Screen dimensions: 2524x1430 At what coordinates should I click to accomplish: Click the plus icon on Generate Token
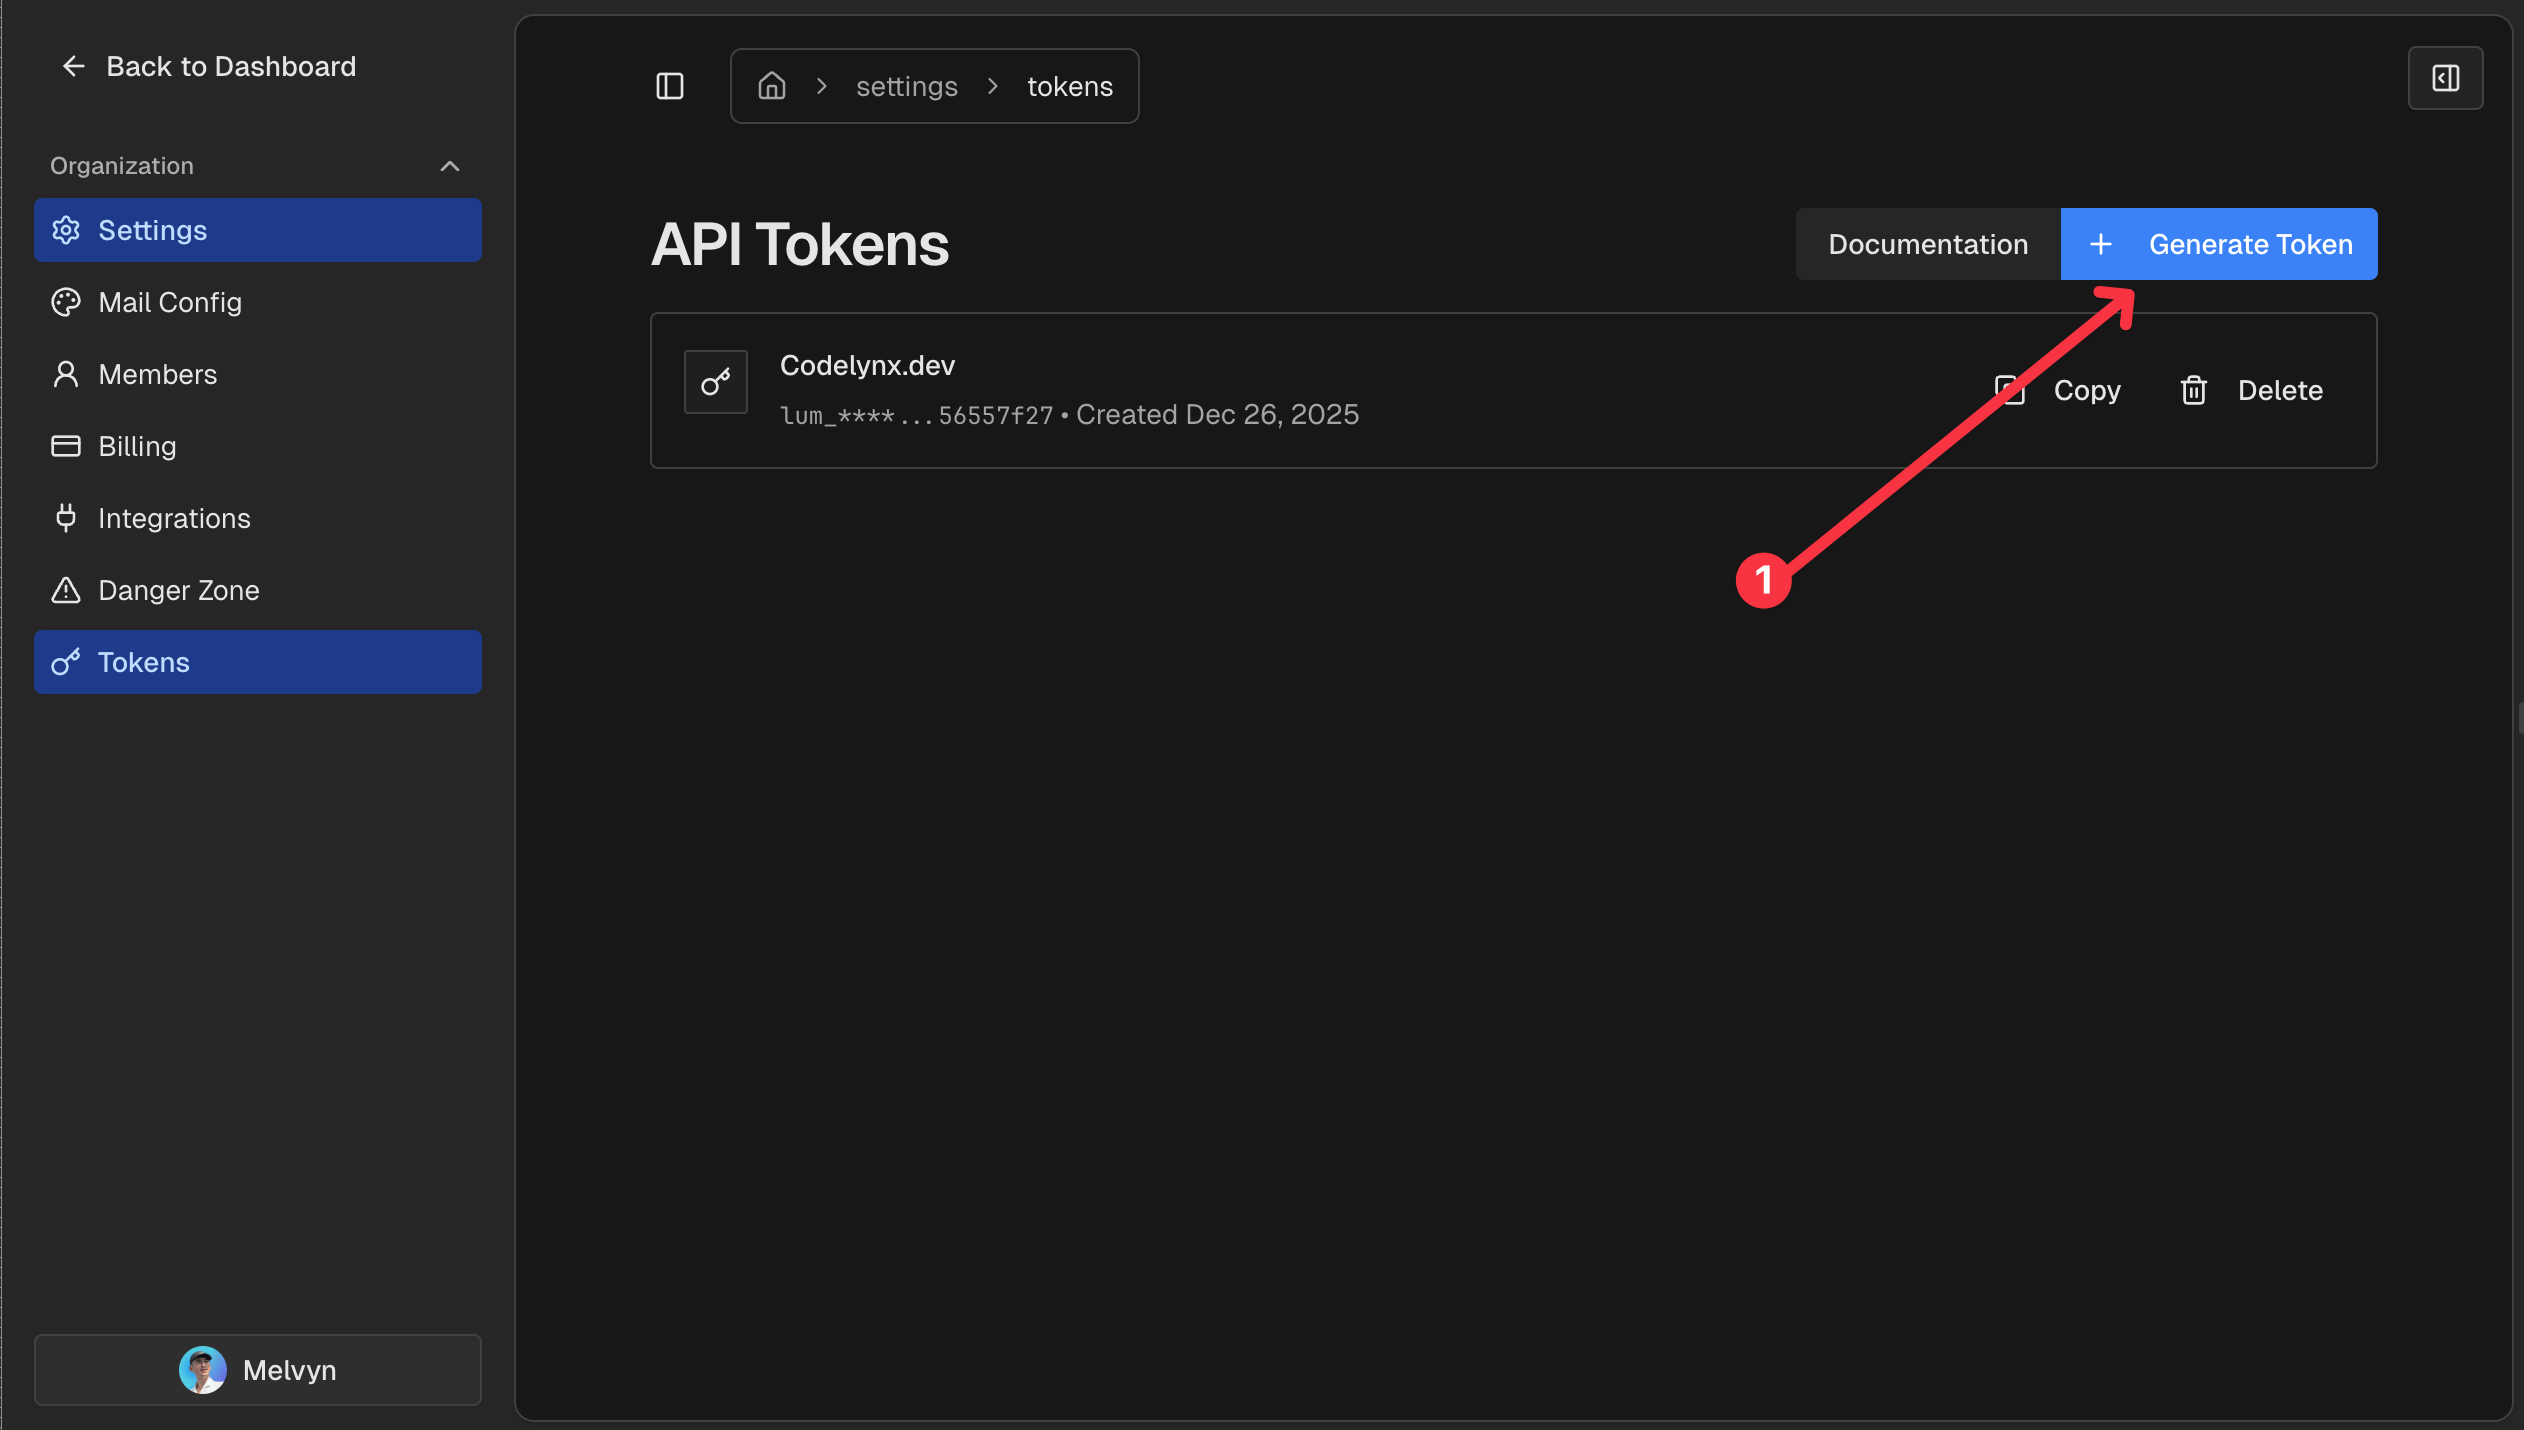click(x=2100, y=245)
